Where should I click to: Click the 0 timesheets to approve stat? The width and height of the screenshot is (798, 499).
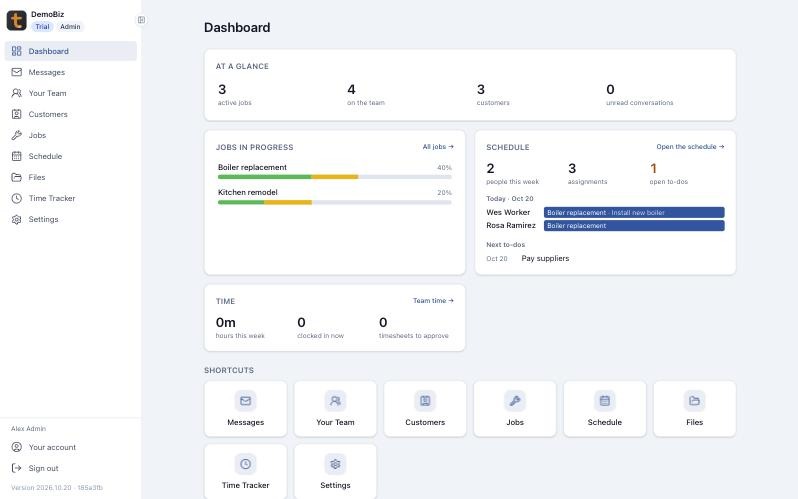tap(413, 327)
